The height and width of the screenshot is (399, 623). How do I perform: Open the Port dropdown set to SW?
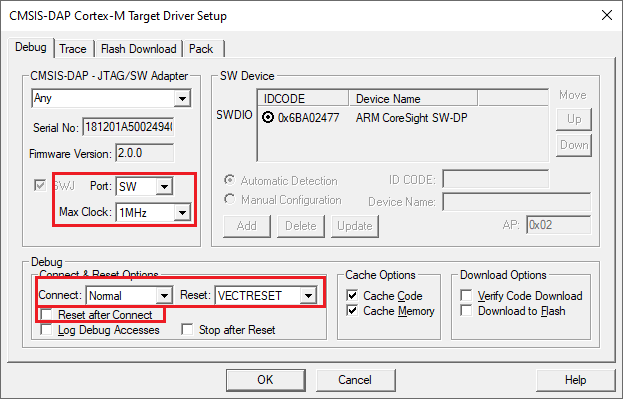click(144, 186)
